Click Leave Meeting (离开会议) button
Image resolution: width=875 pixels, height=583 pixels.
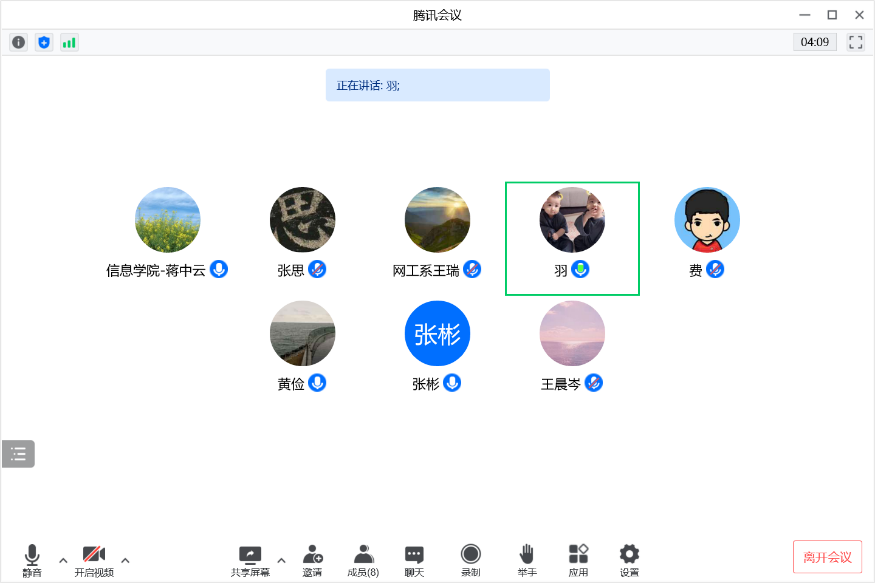pos(827,557)
